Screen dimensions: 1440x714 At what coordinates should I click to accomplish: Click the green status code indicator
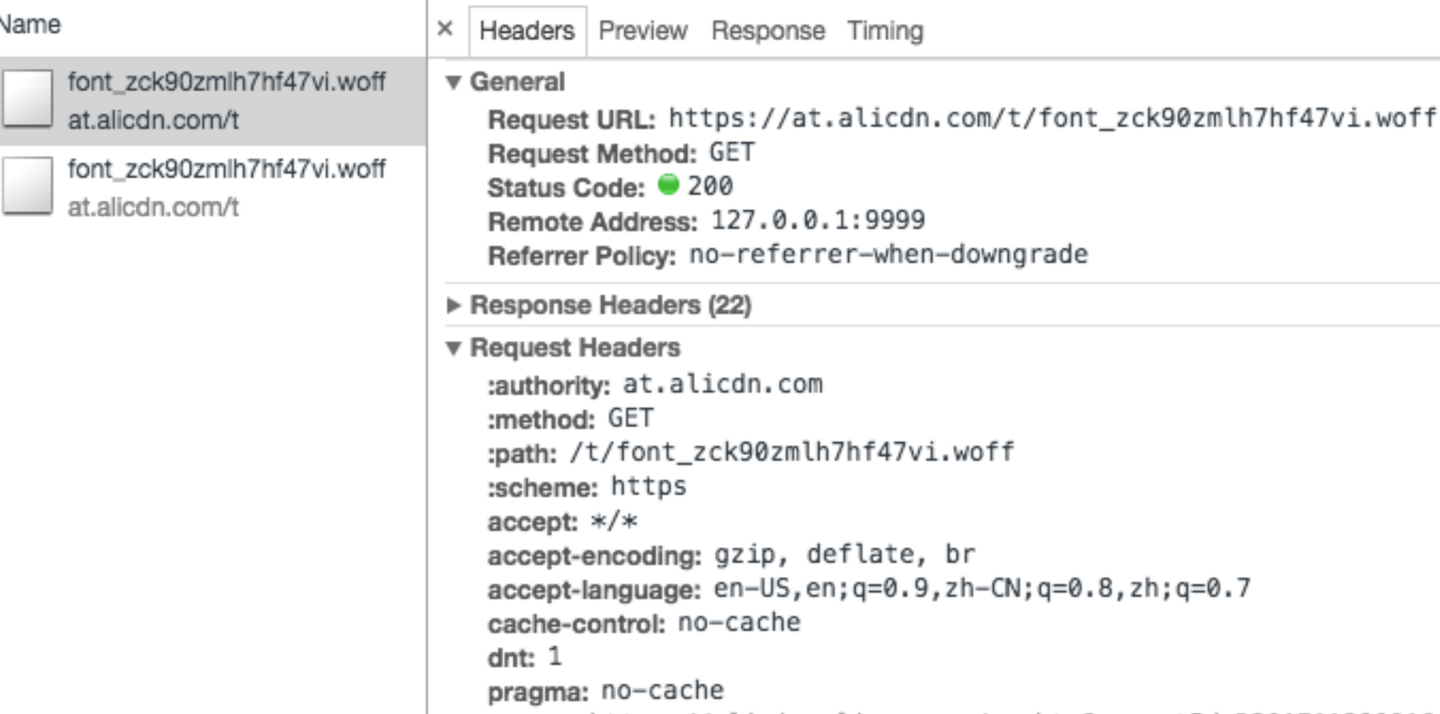(x=668, y=185)
